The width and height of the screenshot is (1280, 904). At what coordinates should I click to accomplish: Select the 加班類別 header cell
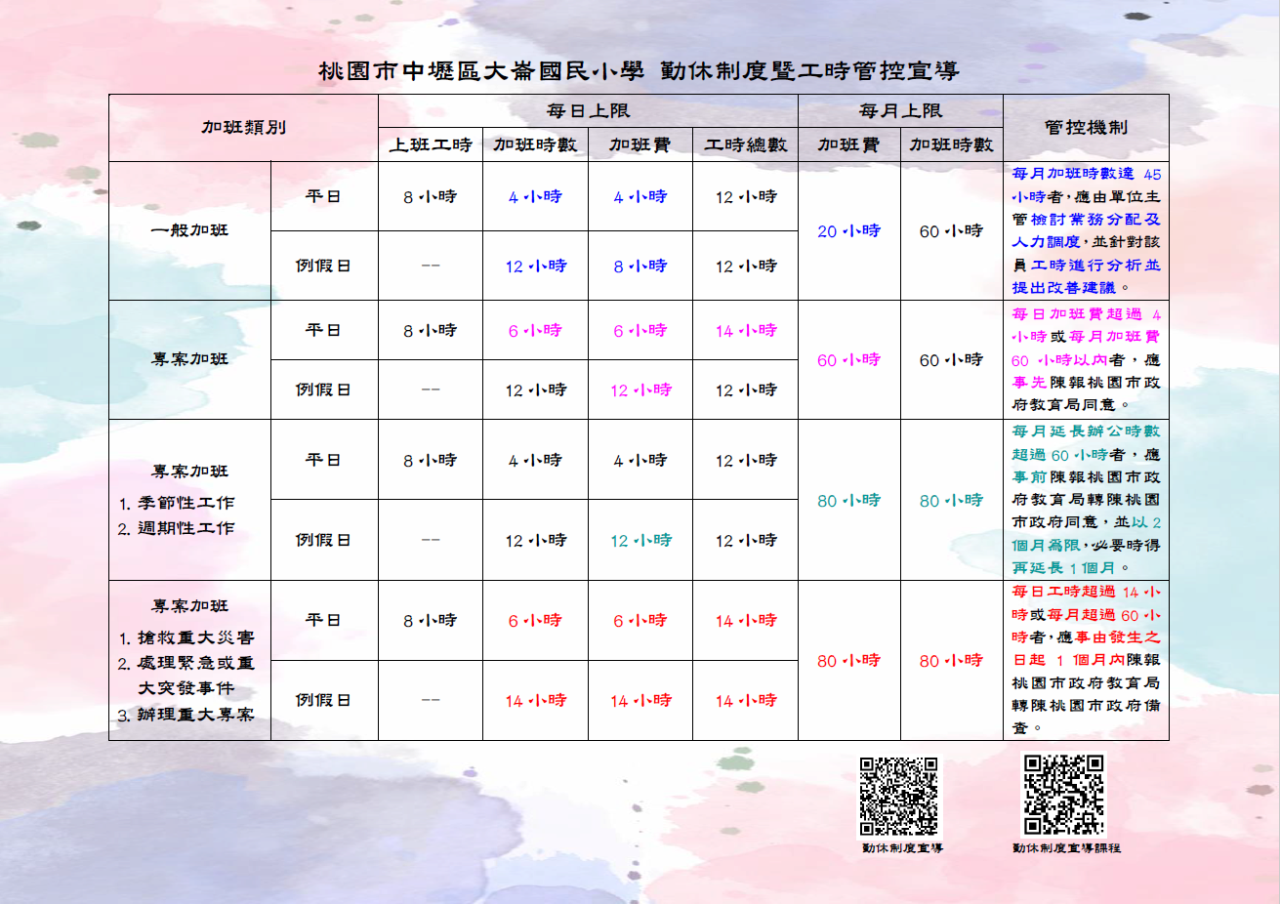coord(243,128)
